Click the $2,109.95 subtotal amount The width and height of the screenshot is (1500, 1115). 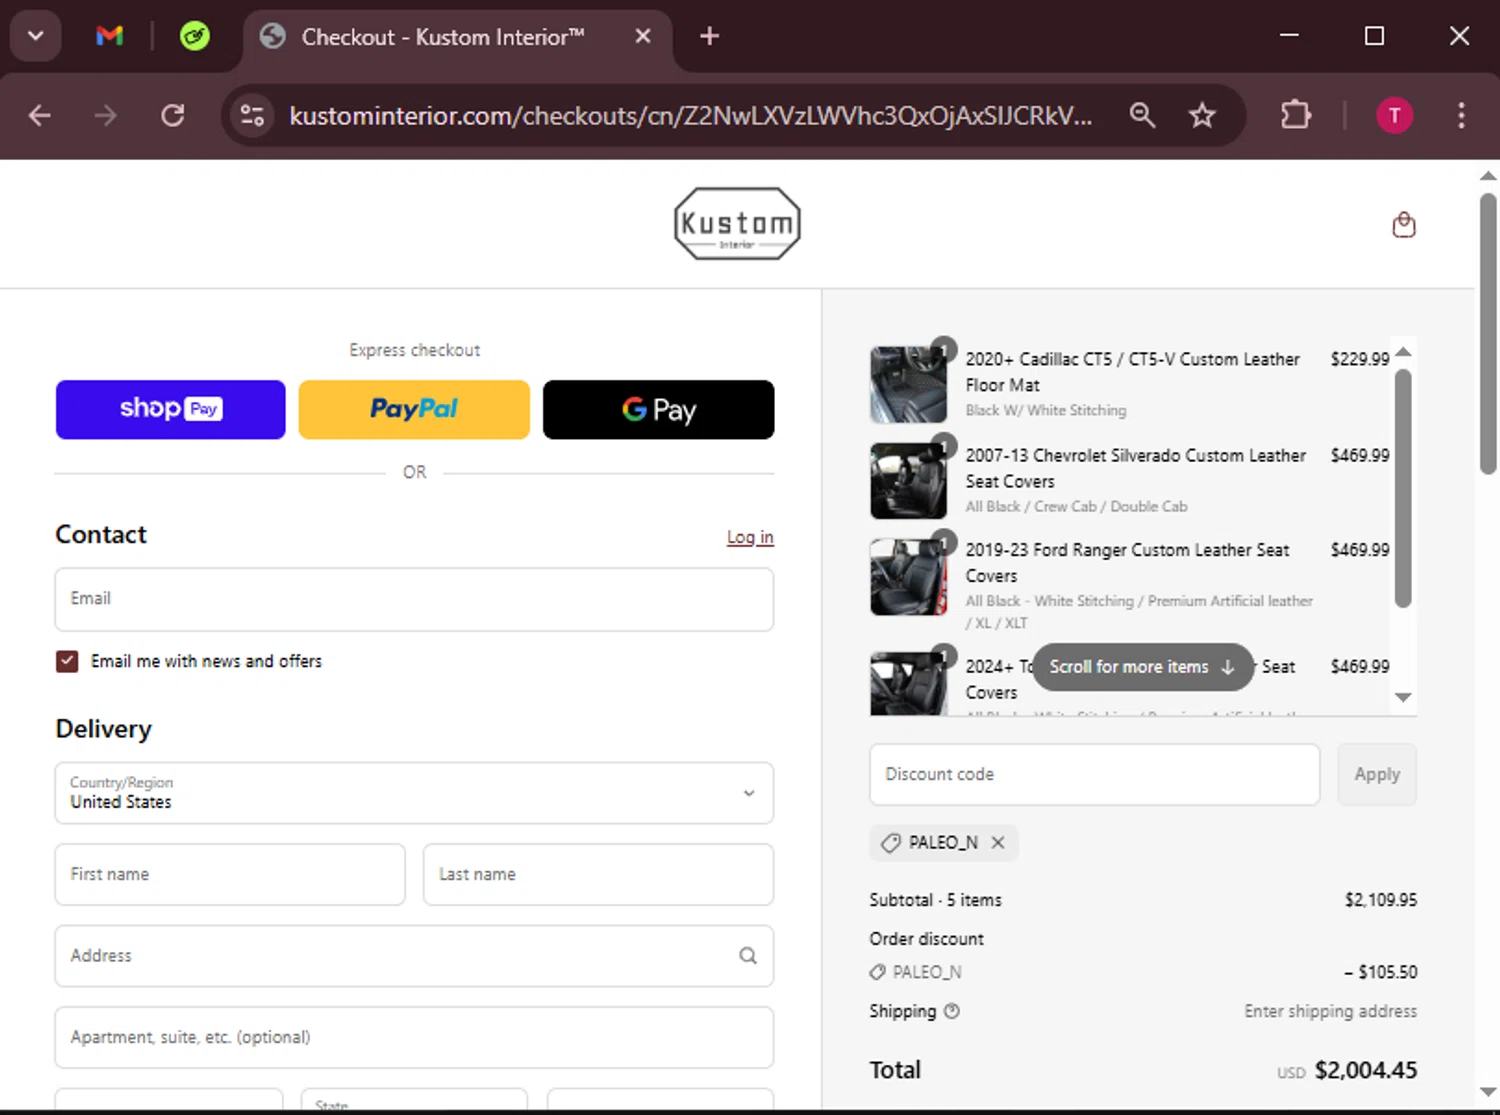(1380, 900)
